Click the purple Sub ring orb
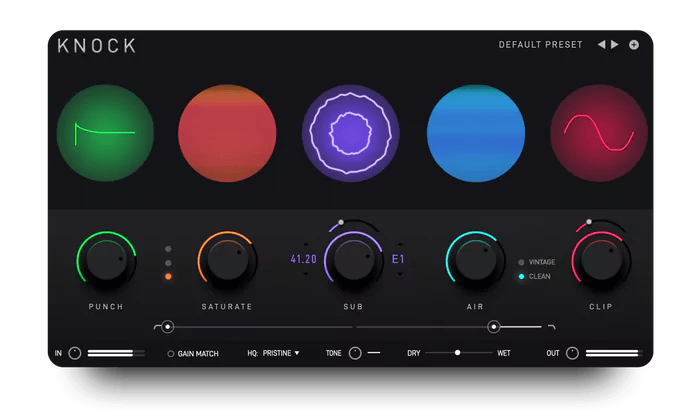Image resolution: width=700 pixels, height=416 pixels. coord(351,133)
